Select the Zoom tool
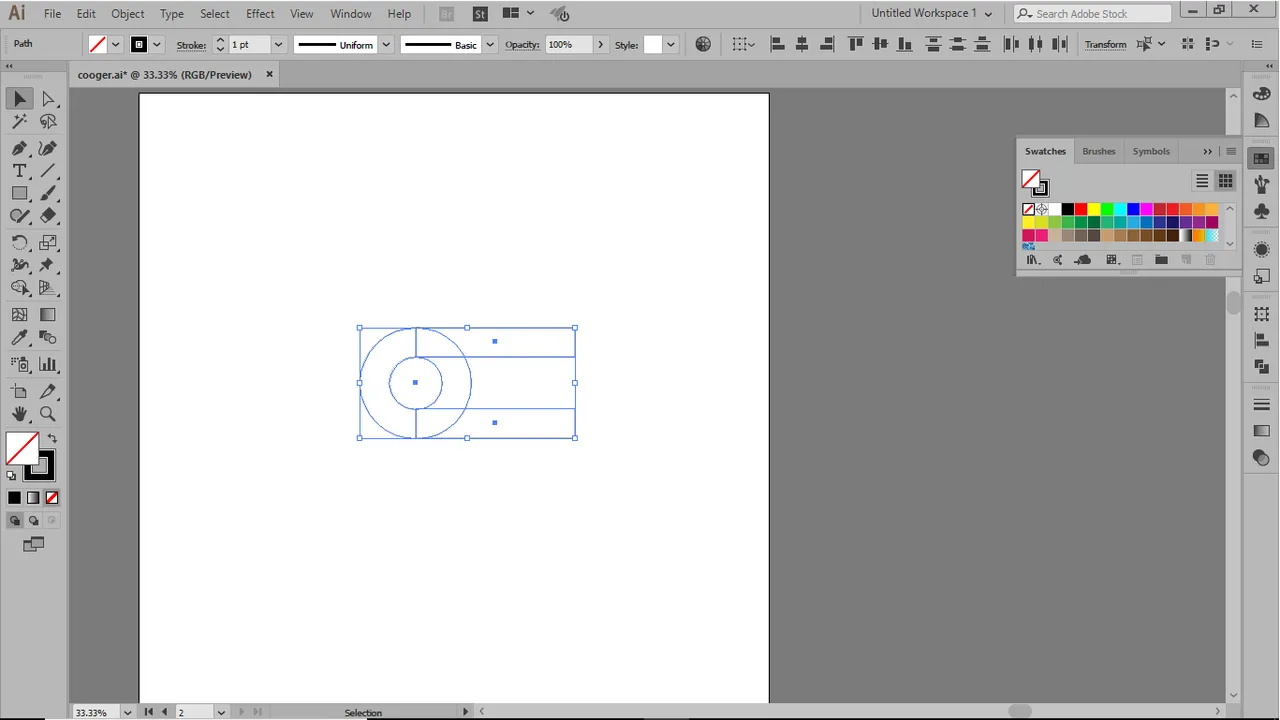 [48, 414]
